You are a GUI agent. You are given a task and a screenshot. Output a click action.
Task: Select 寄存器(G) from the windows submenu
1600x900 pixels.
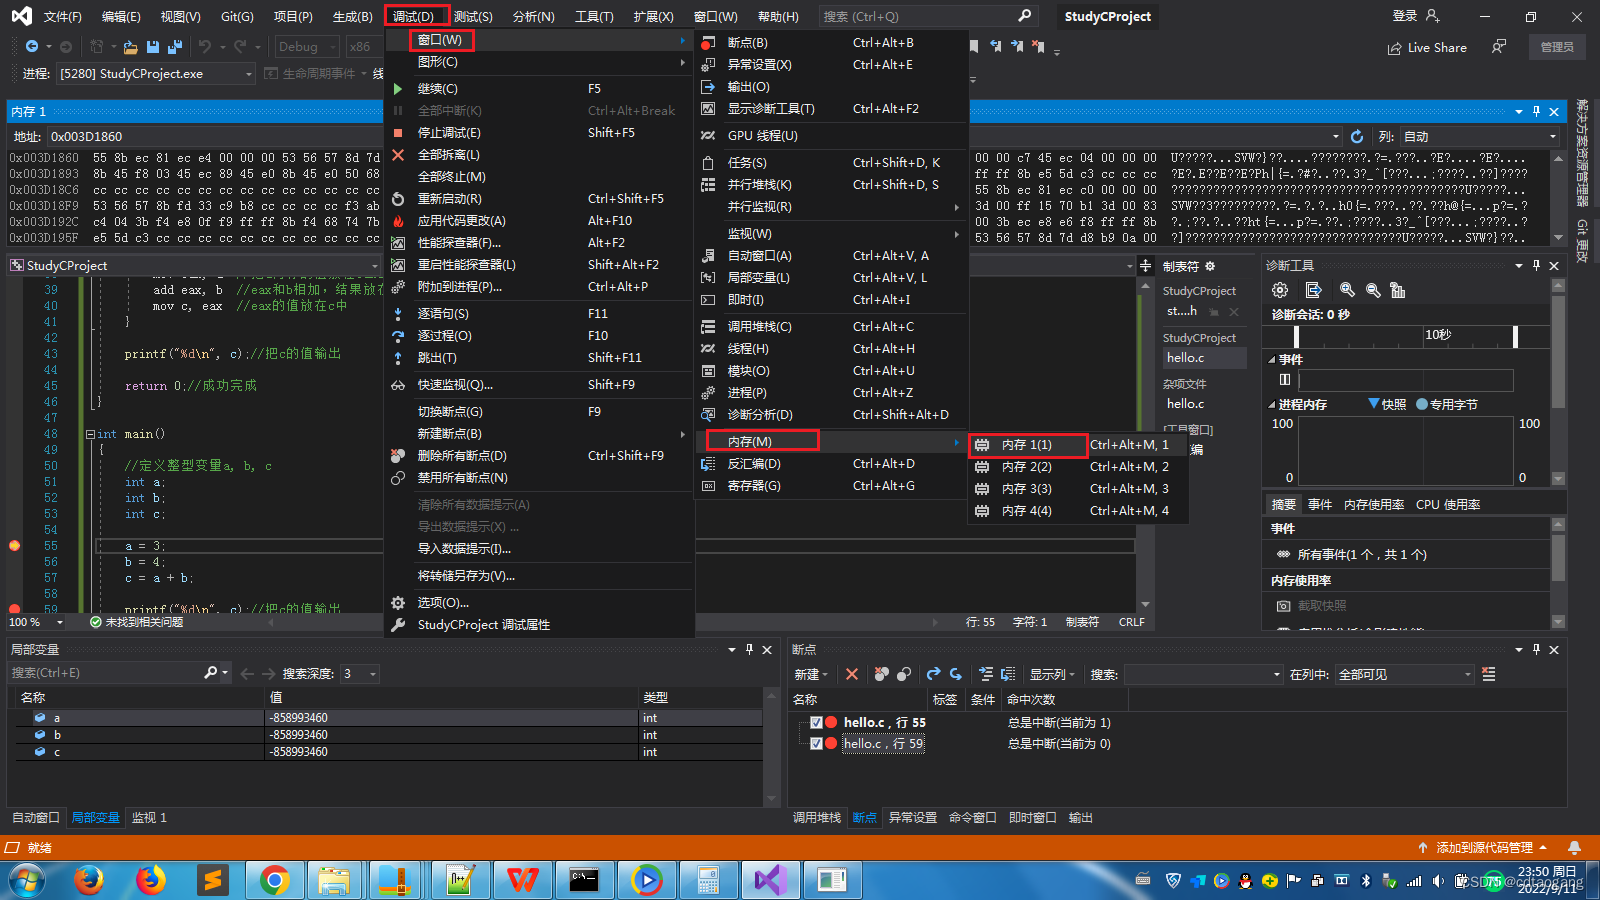pyautogui.click(x=832, y=486)
